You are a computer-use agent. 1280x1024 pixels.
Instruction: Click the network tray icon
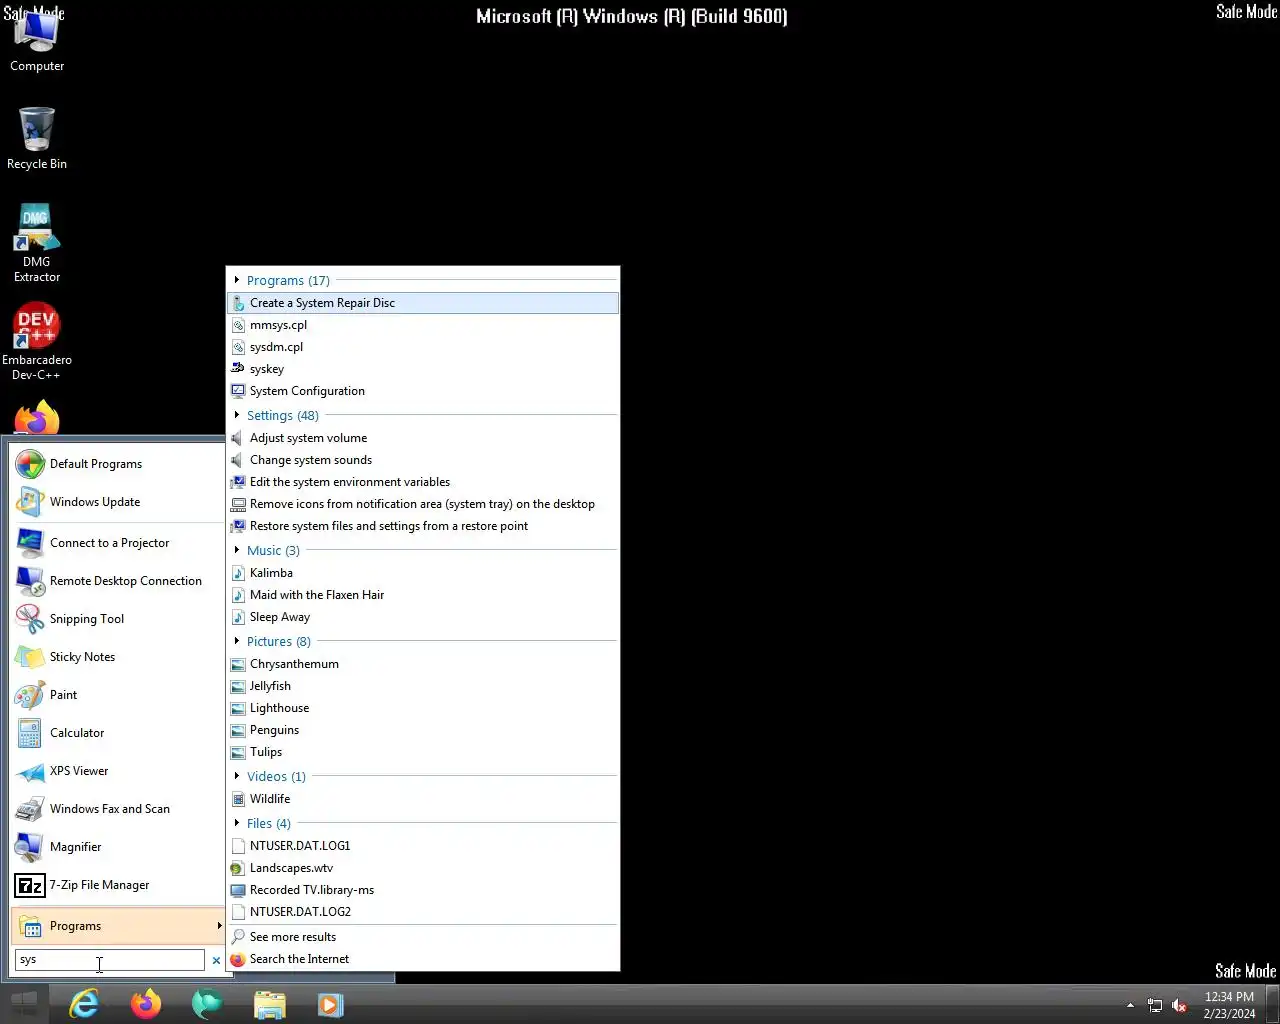pyautogui.click(x=1155, y=1006)
